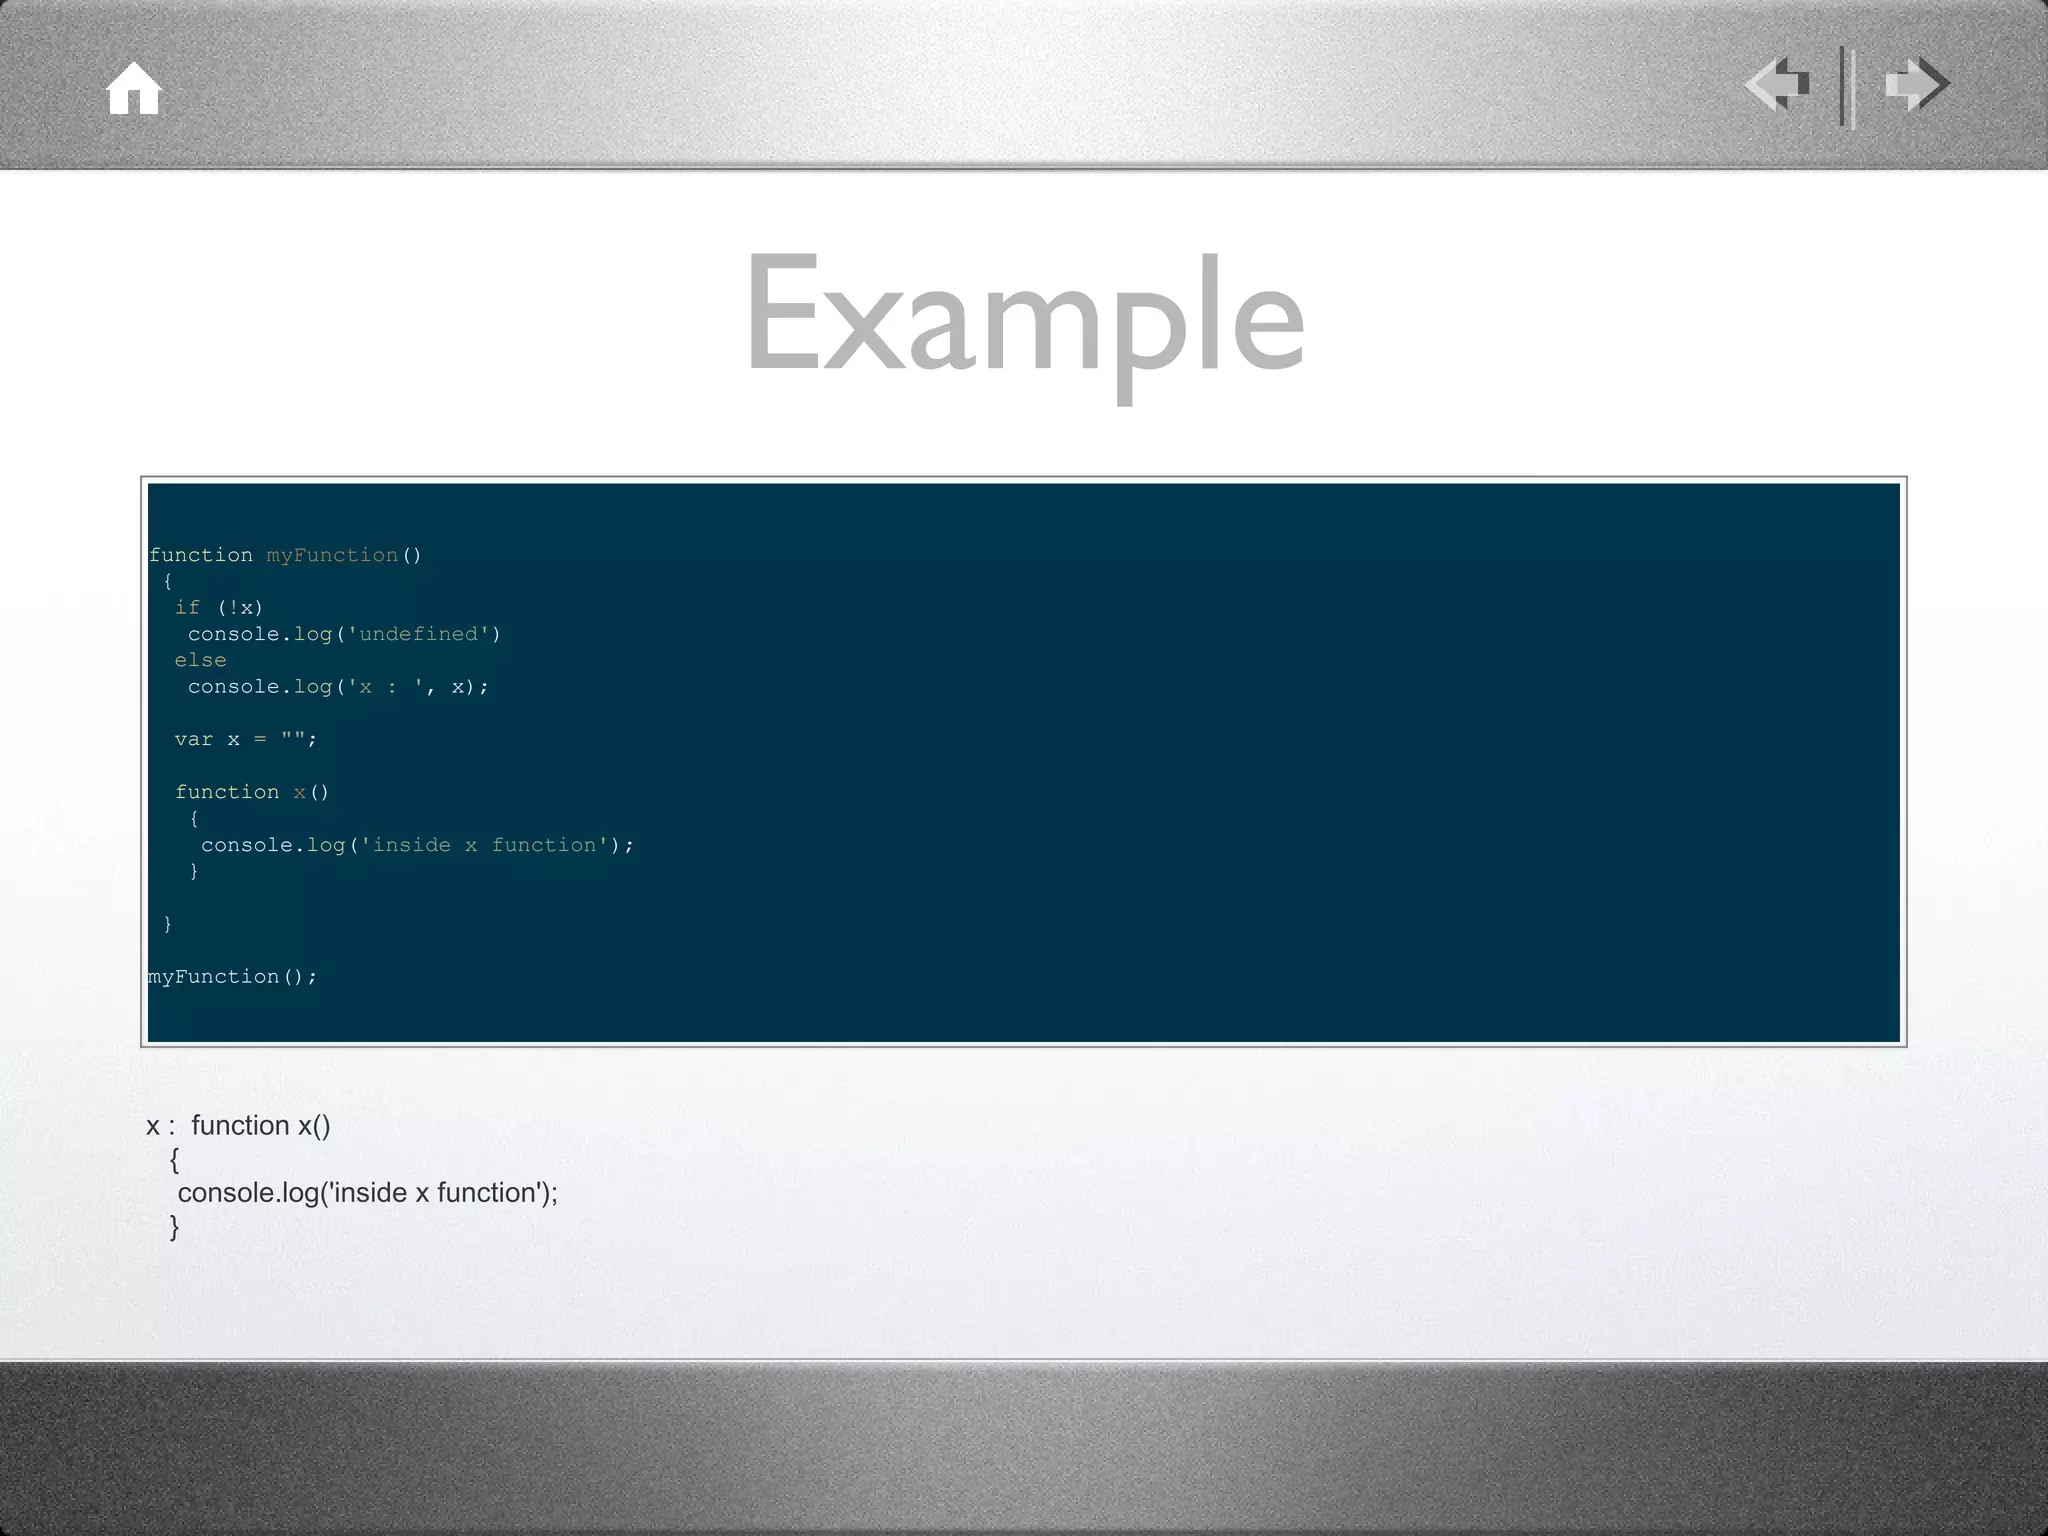
Task: Click the console.log('x : ', x) line
Action: [x=337, y=687]
